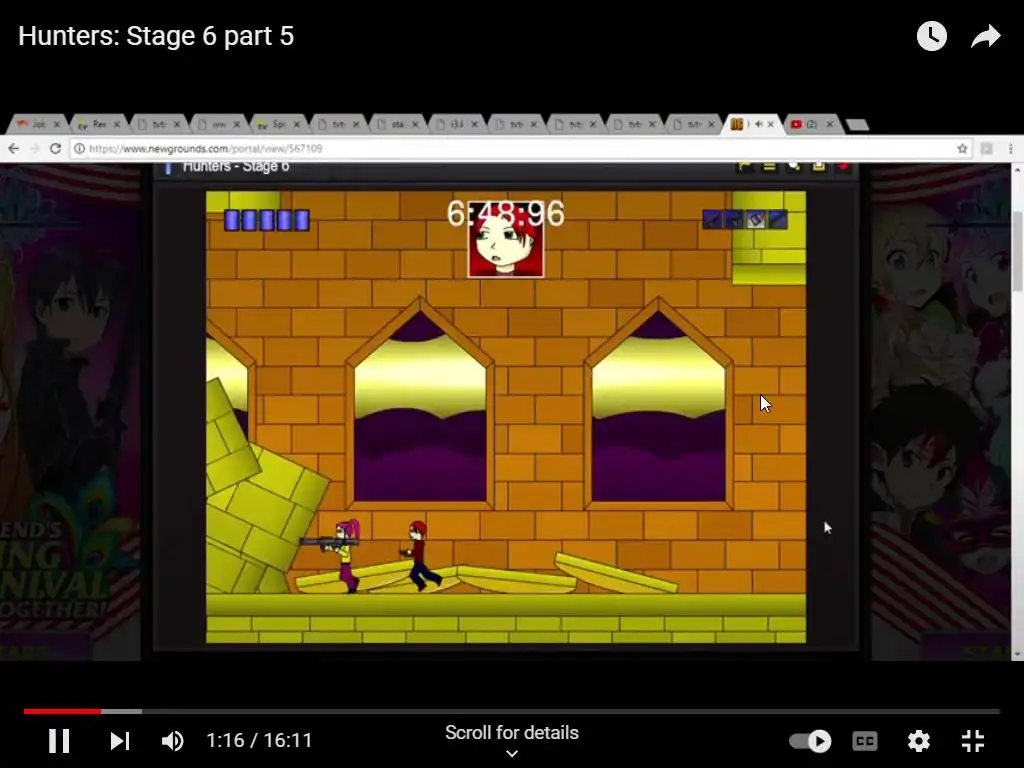This screenshot has height=768, width=1024.
Task: Click the red heart favorite icon
Action: 843,167
